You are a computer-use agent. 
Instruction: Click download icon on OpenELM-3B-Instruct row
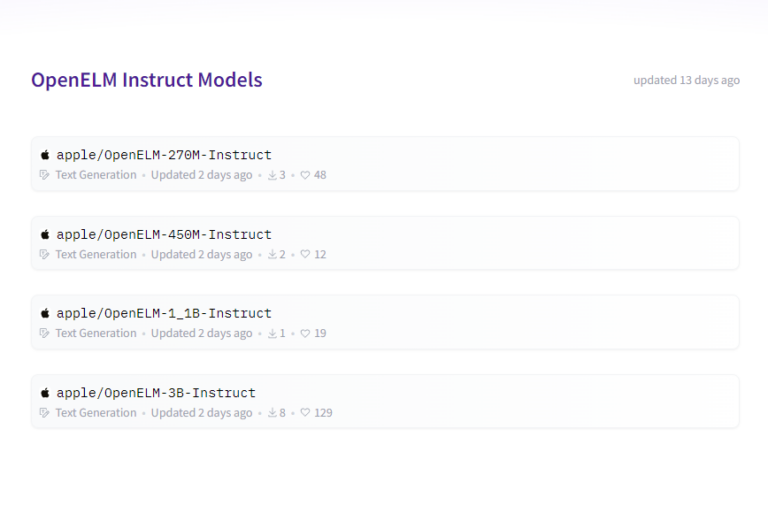pyautogui.click(x=272, y=413)
